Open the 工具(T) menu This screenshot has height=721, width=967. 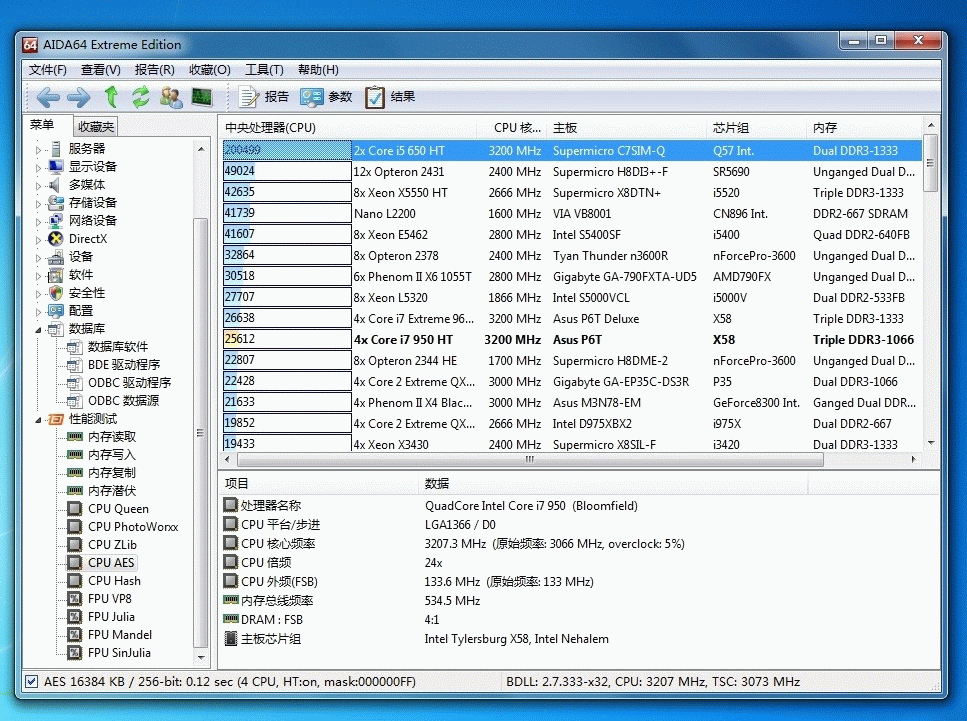pos(264,70)
